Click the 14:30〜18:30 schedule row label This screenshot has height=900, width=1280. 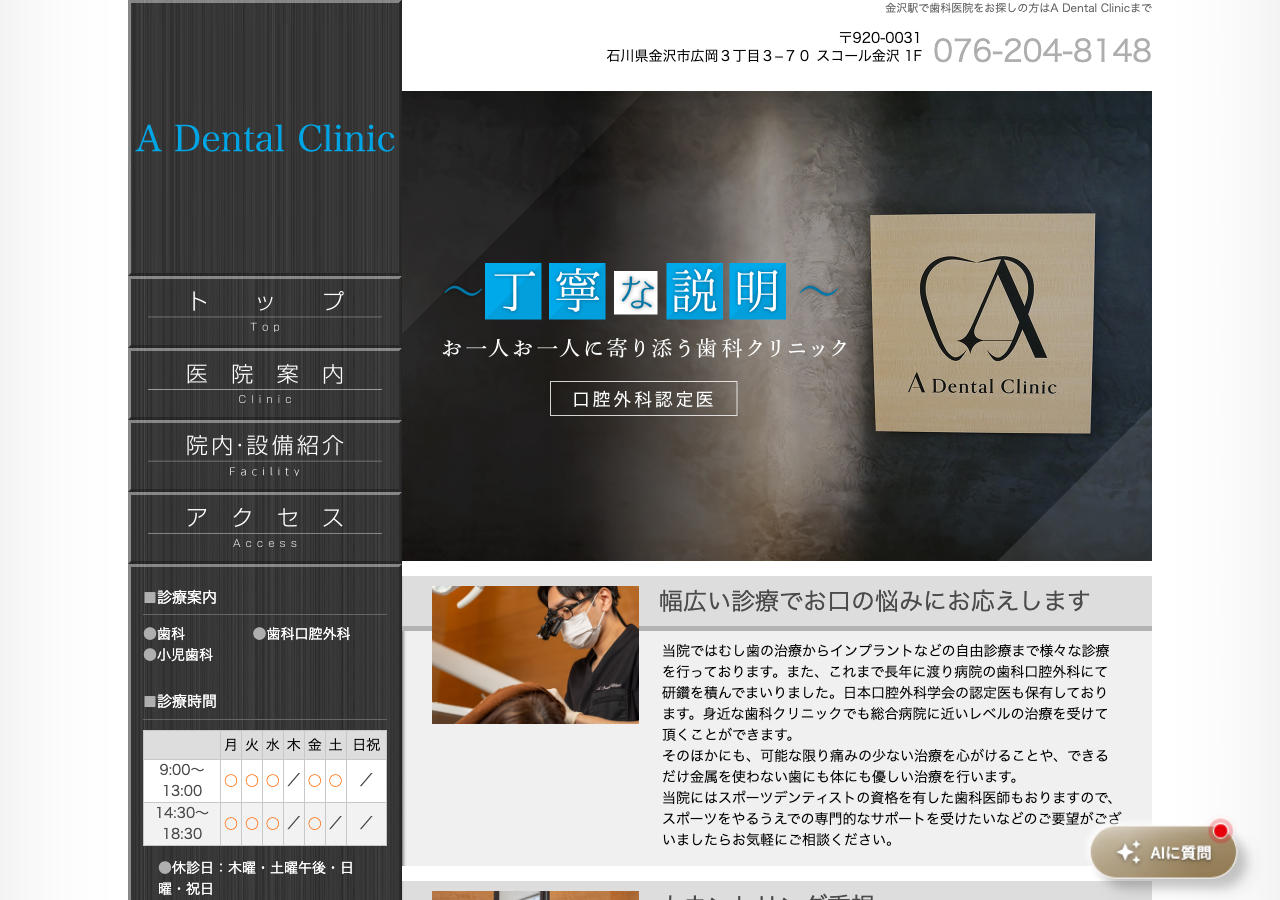pyautogui.click(x=182, y=823)
